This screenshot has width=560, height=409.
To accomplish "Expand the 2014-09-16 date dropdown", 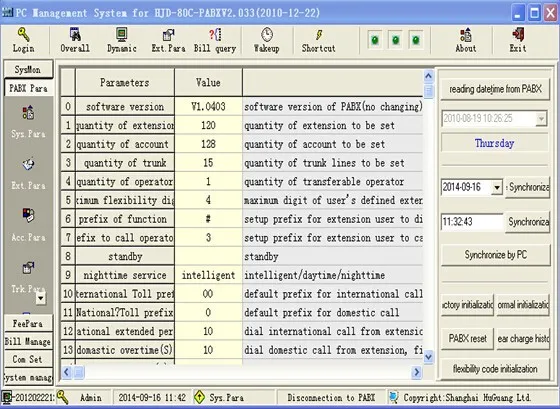I will 497,187.
